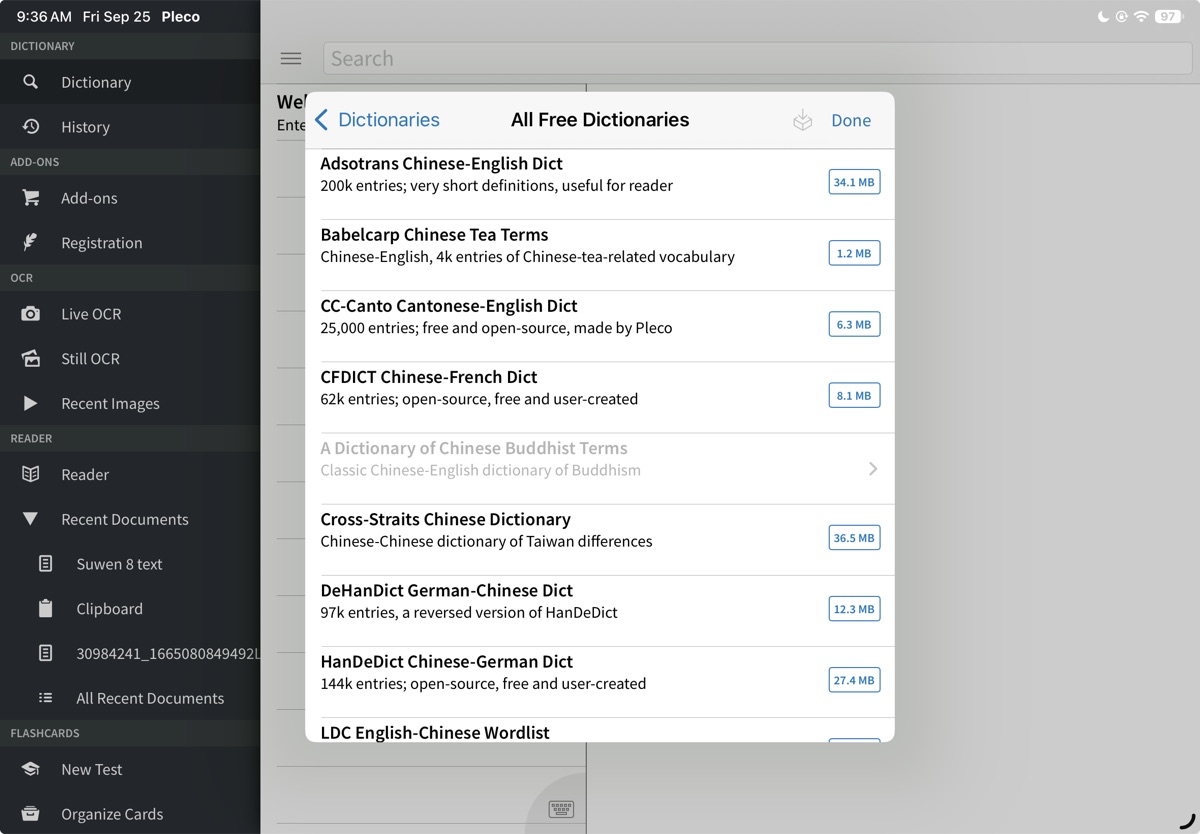Select LDC English-Chinese Wordlist row
This screenshot has width=1200, height=834.
point(600,730)
